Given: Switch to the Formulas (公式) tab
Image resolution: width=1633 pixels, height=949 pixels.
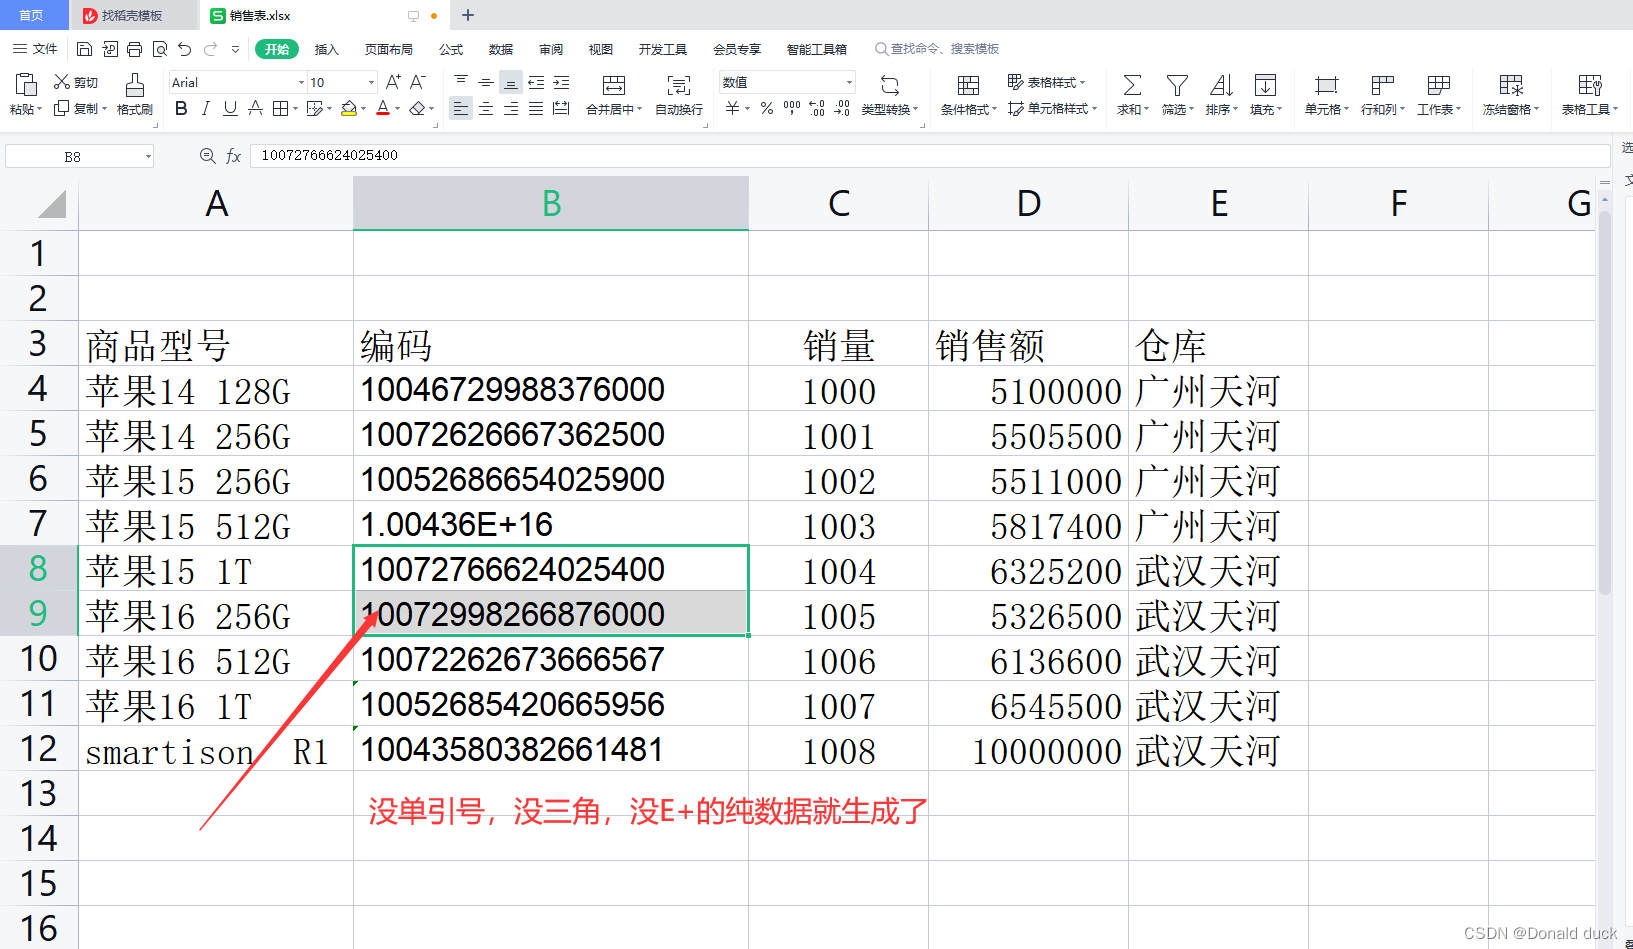Looking at the screenshot, I should [x=451, y=49].
